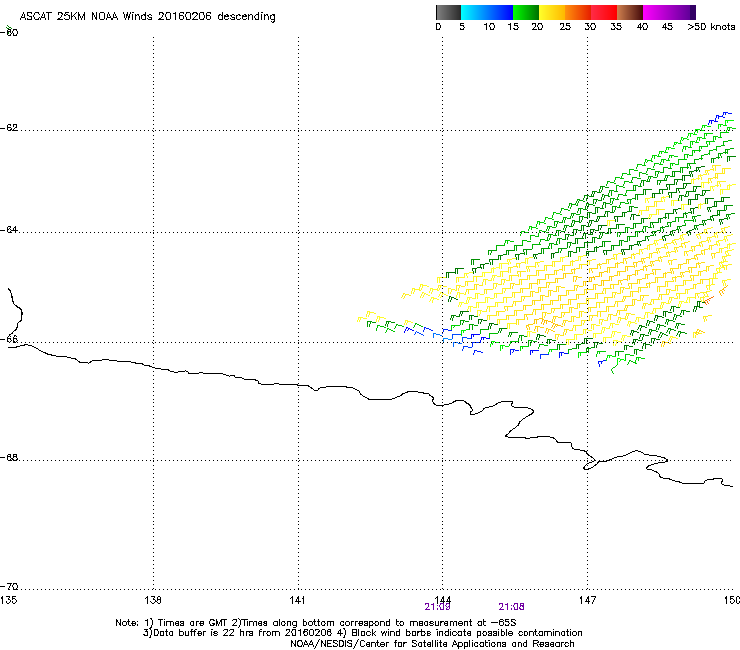
Task: Click the ASCAT 25KM NOAA Winds title
Action: pos(148,17)
